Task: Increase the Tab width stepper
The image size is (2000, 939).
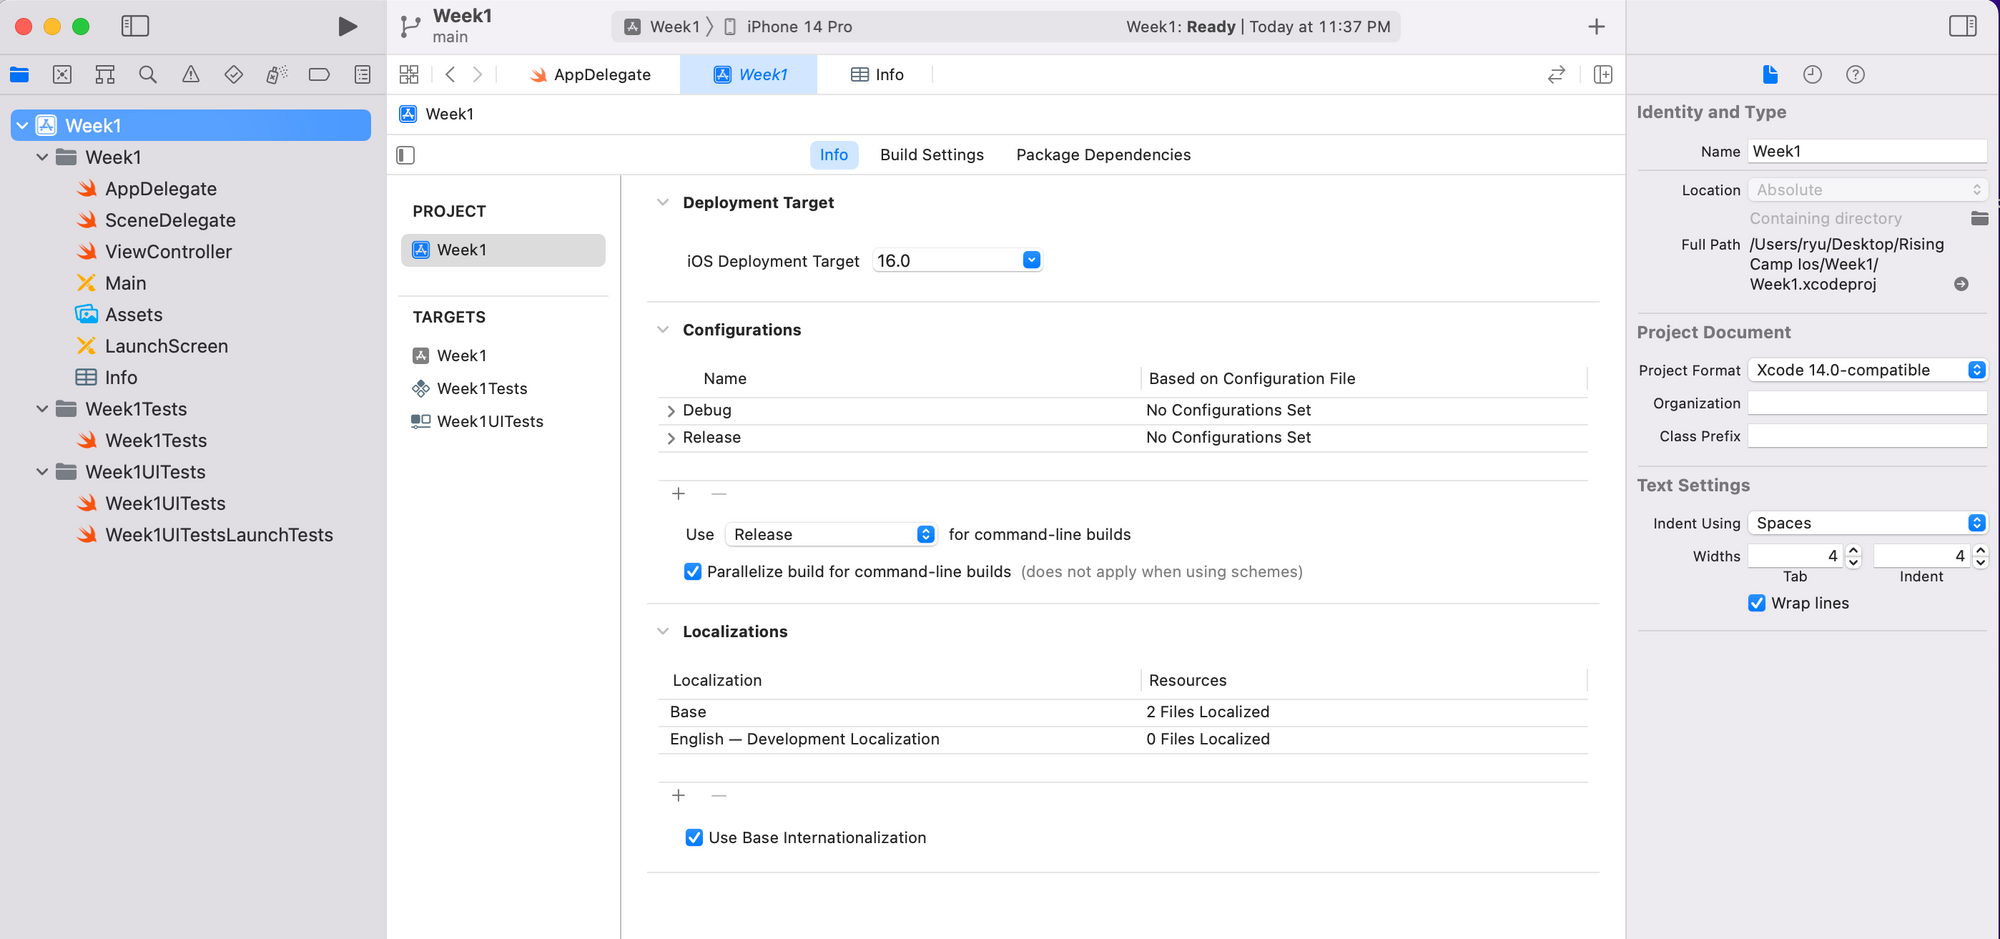Action: [1853, 550]
